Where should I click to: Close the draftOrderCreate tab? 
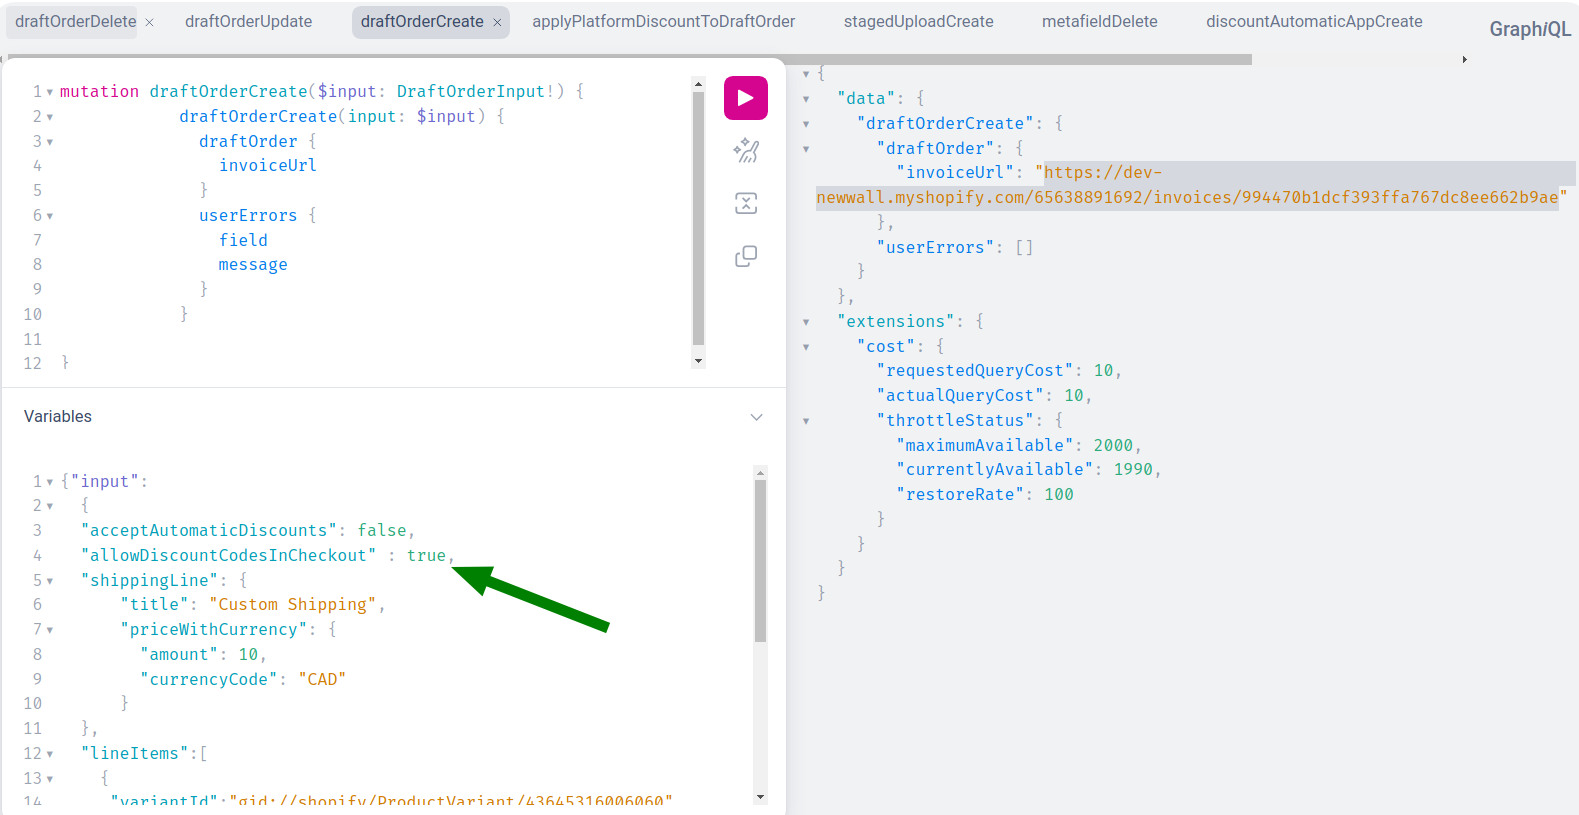[497, 22]
